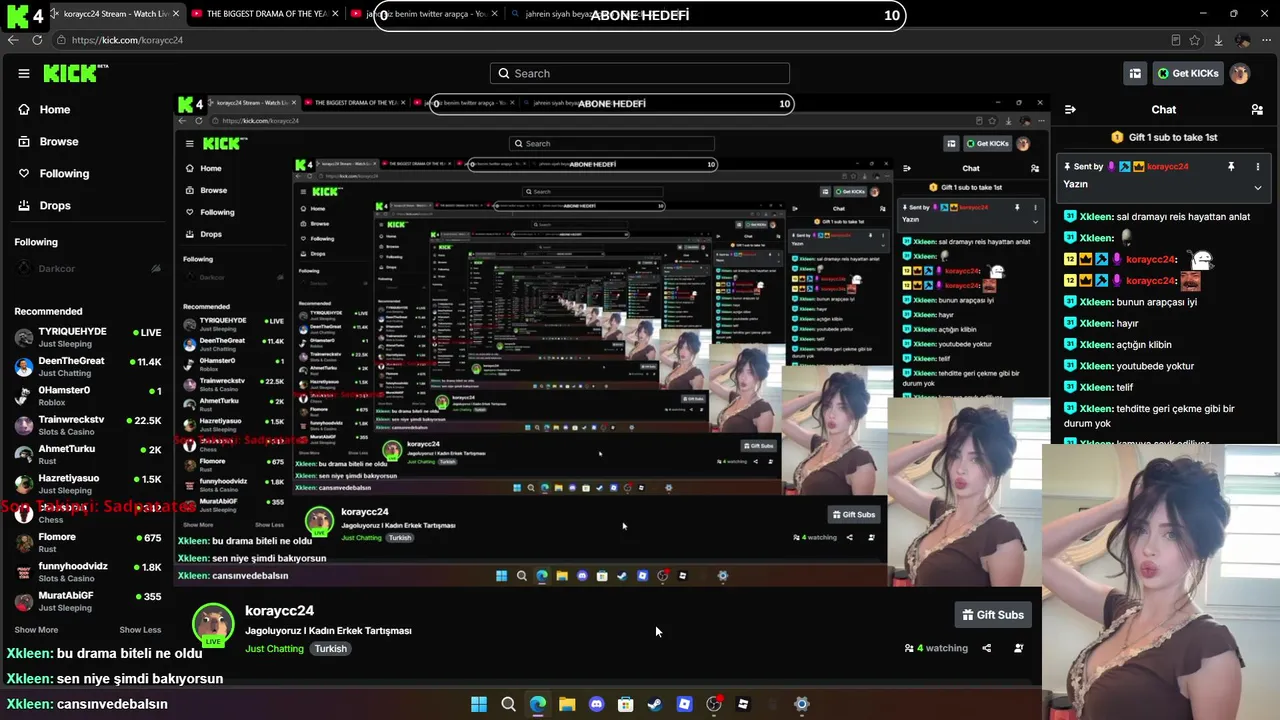Share the koraycc24 stream using the share icon

point(987,648)
